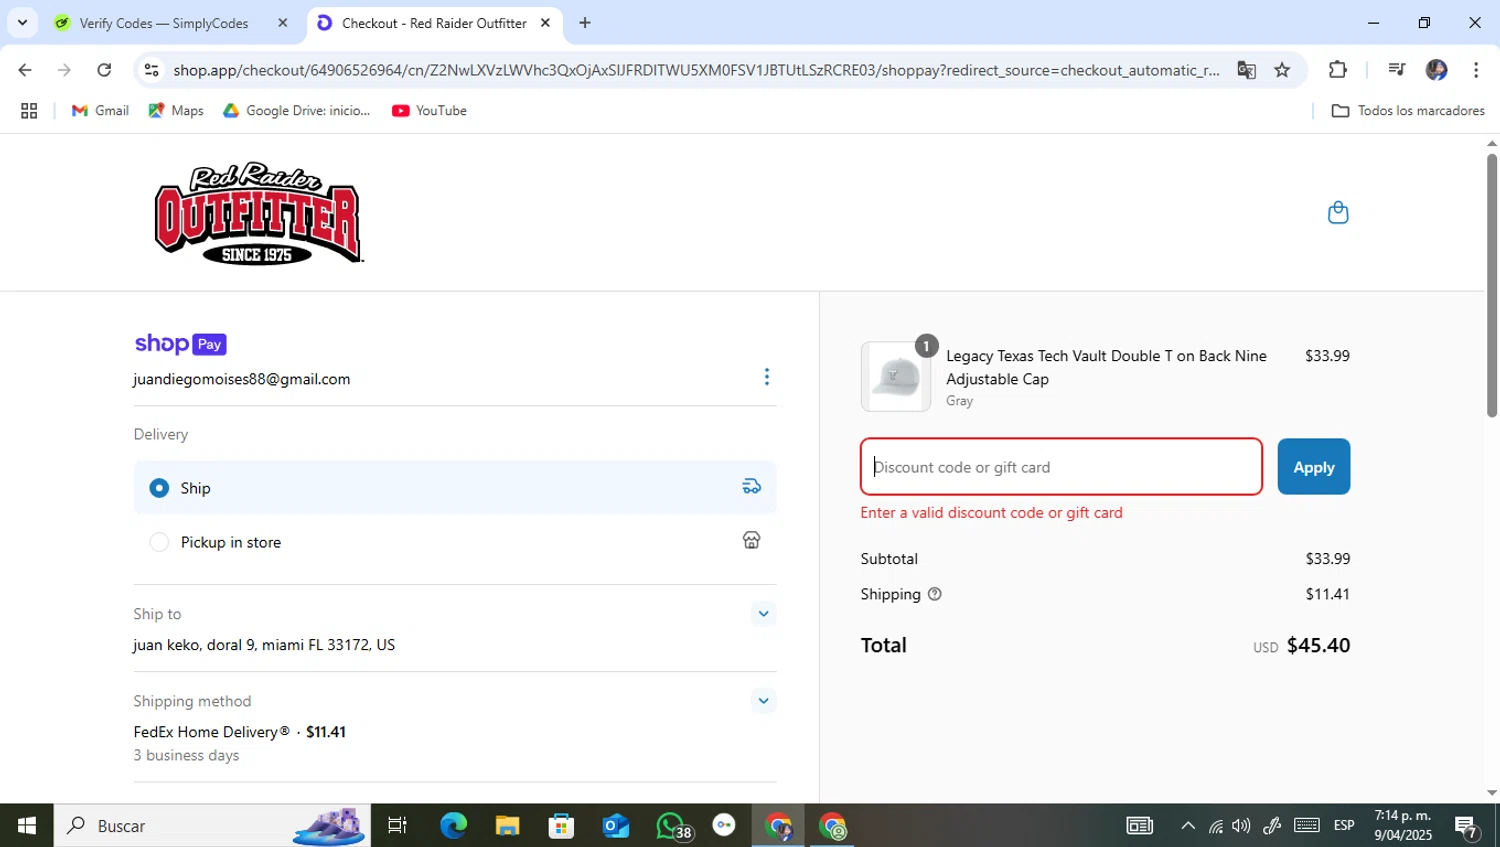Open the three-dot account options menu
Image resolution: width=1500 pixels, height=847 pixels.
(x=767, y=377)
